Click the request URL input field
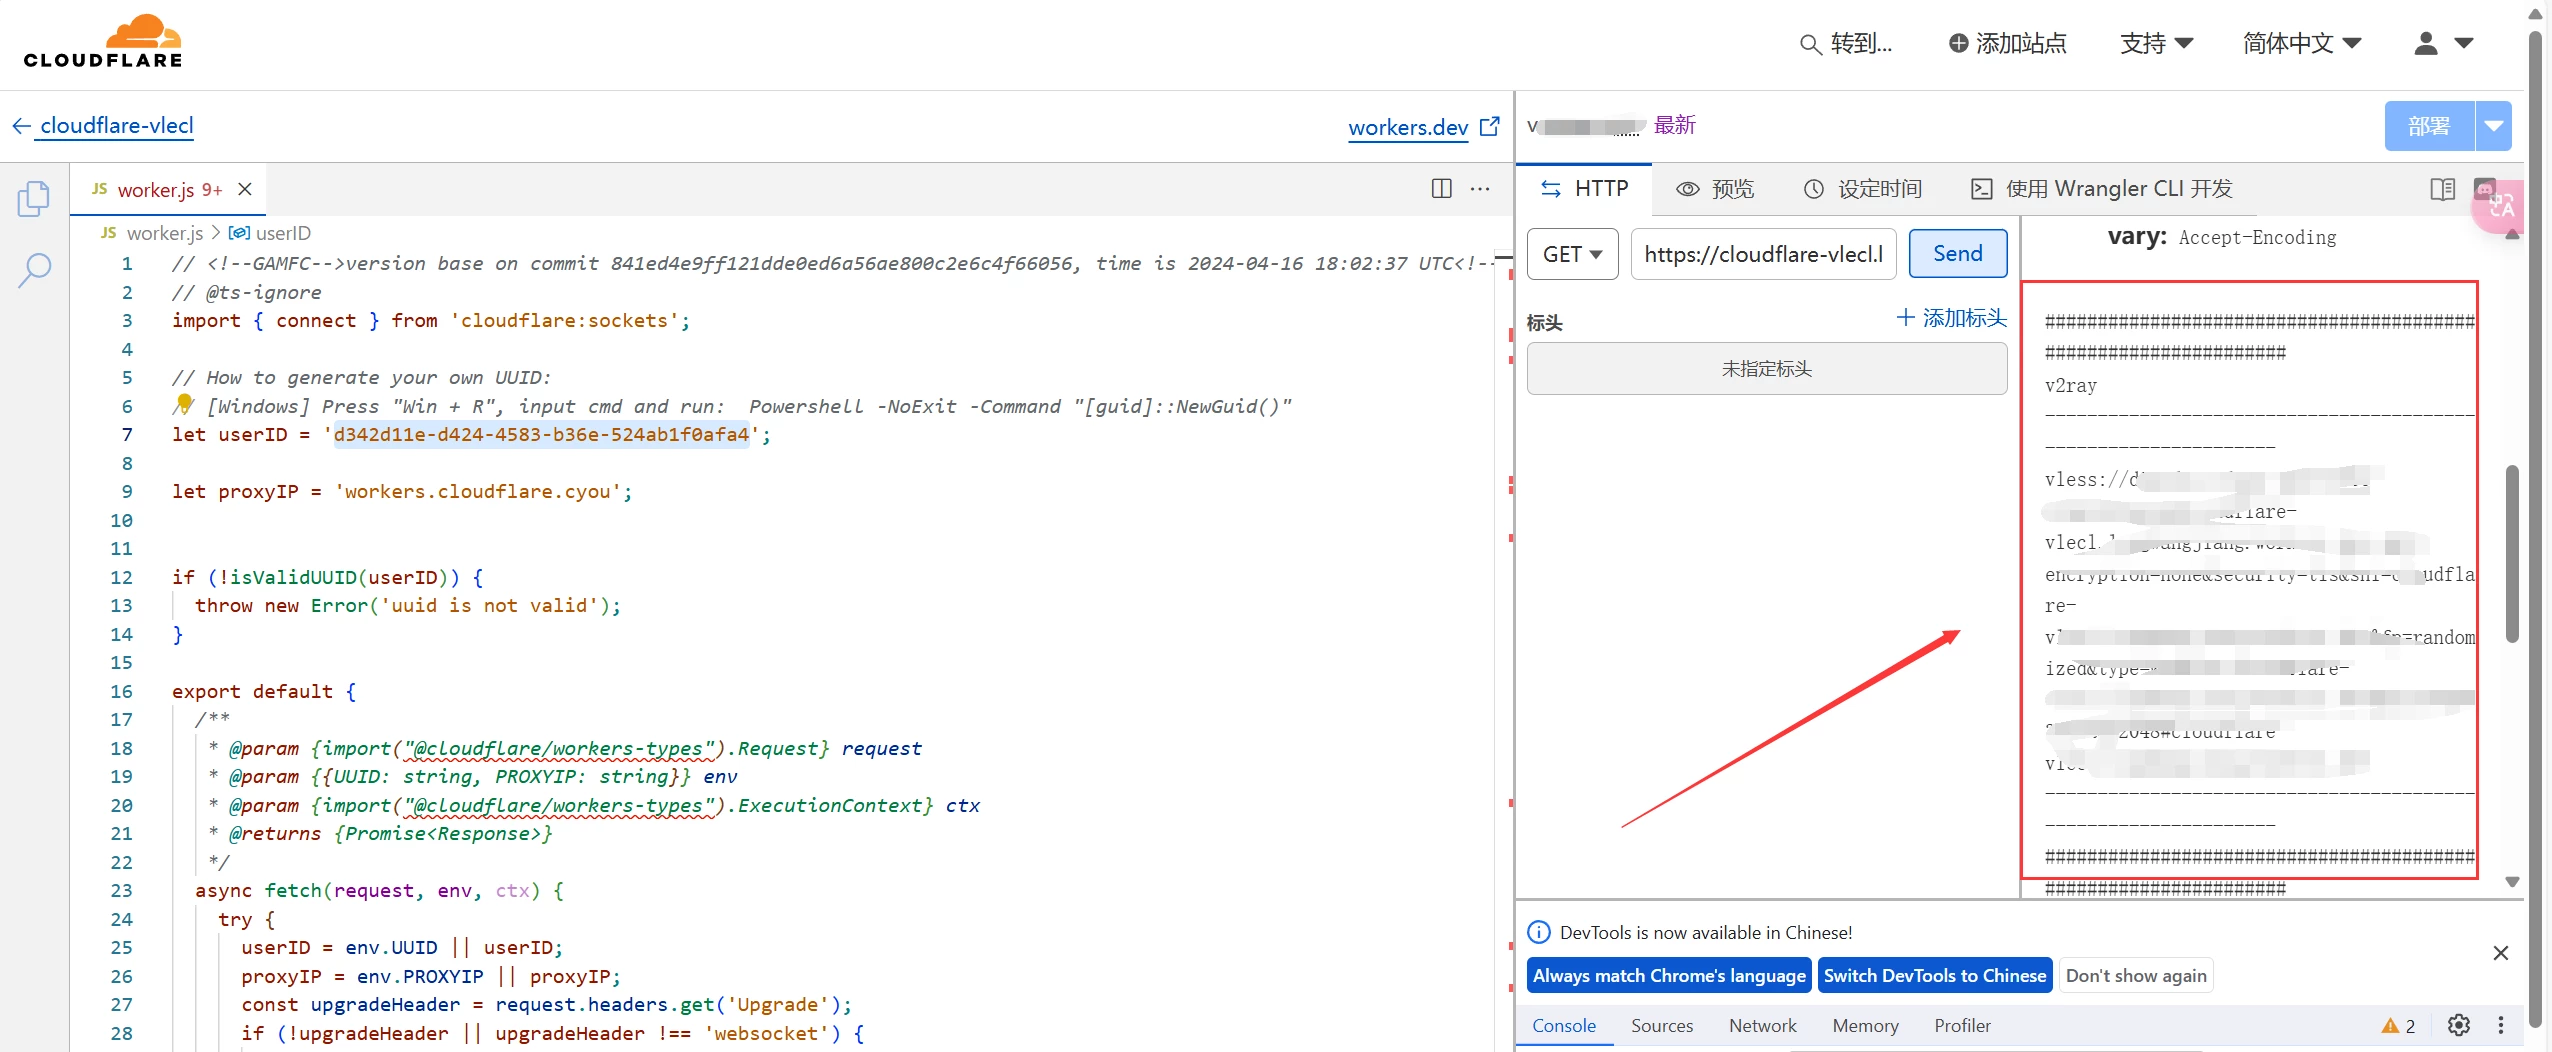 click(1763, 254)
